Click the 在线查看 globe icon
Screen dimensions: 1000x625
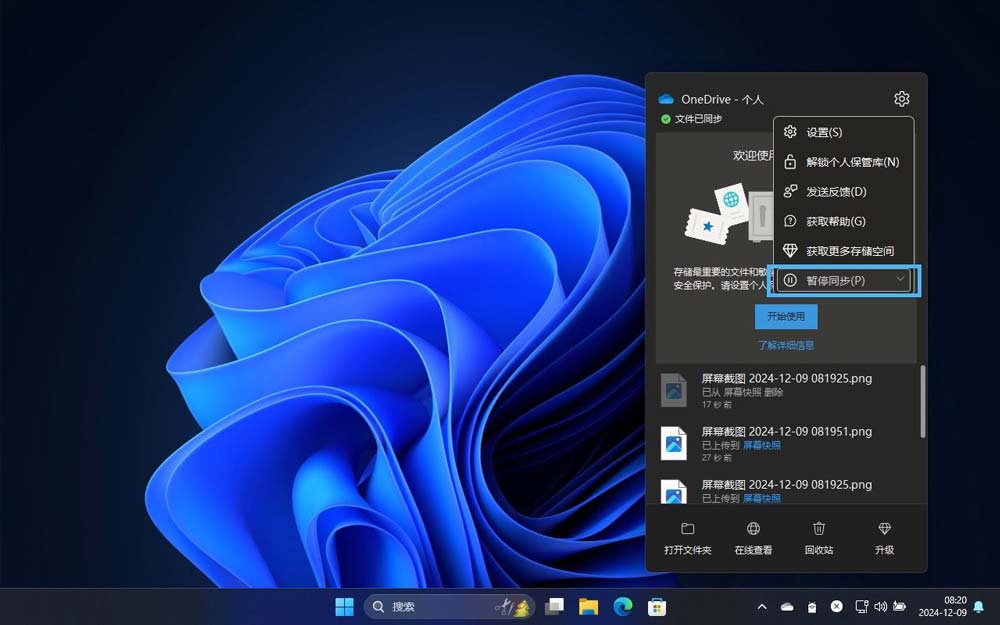coord(753,529)
